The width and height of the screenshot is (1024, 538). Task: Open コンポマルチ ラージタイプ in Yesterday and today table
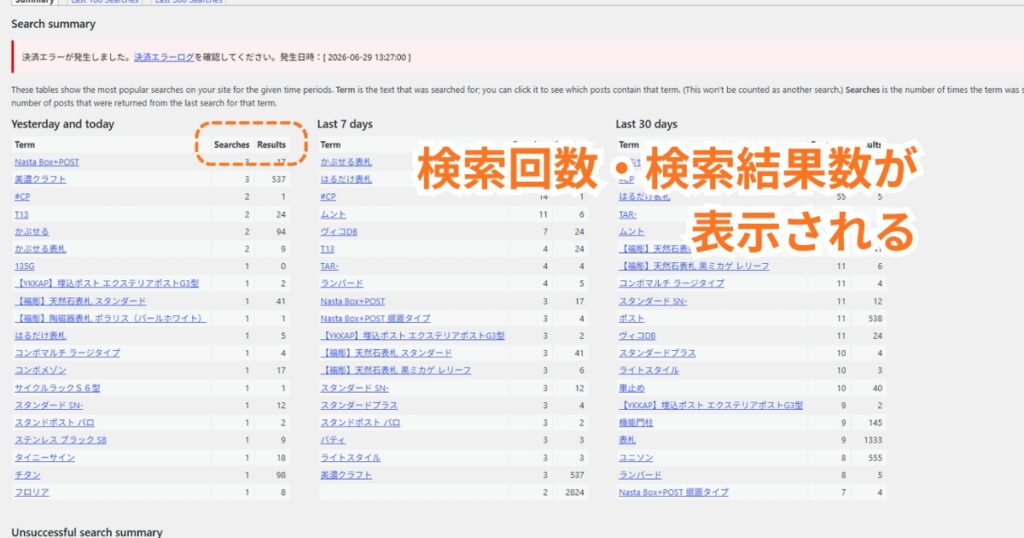click(67, 353)
